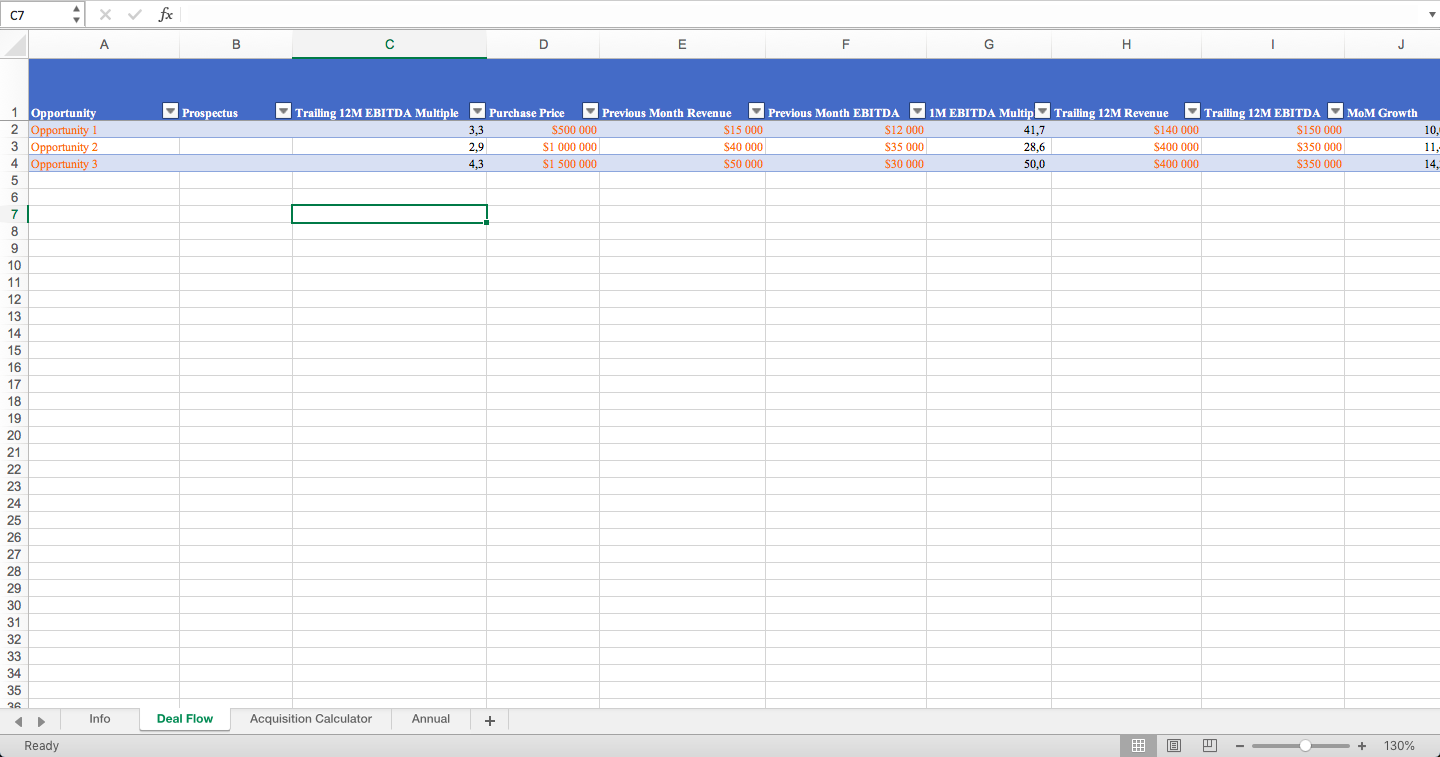The width and height of the screenshot is (1440, 757).
Task: Go to previous sheet with left arrow
Action: click(x=17, y=720)
